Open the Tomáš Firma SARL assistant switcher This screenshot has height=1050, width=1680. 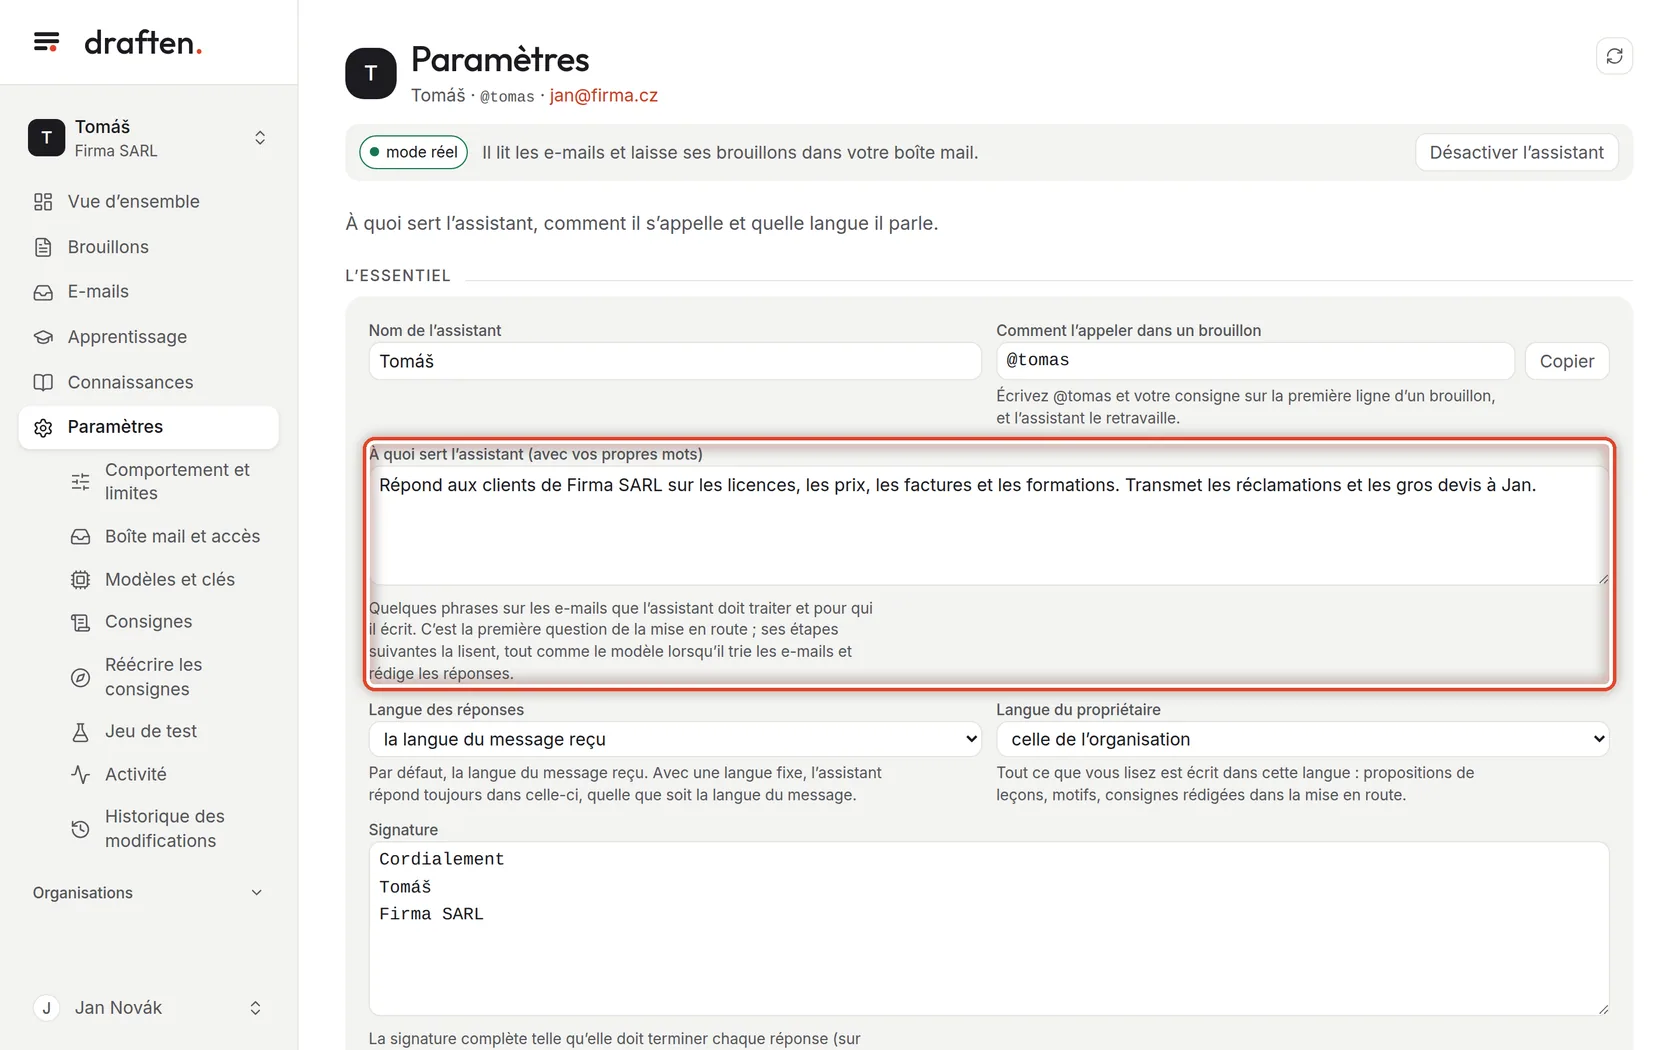click(148, 138)
